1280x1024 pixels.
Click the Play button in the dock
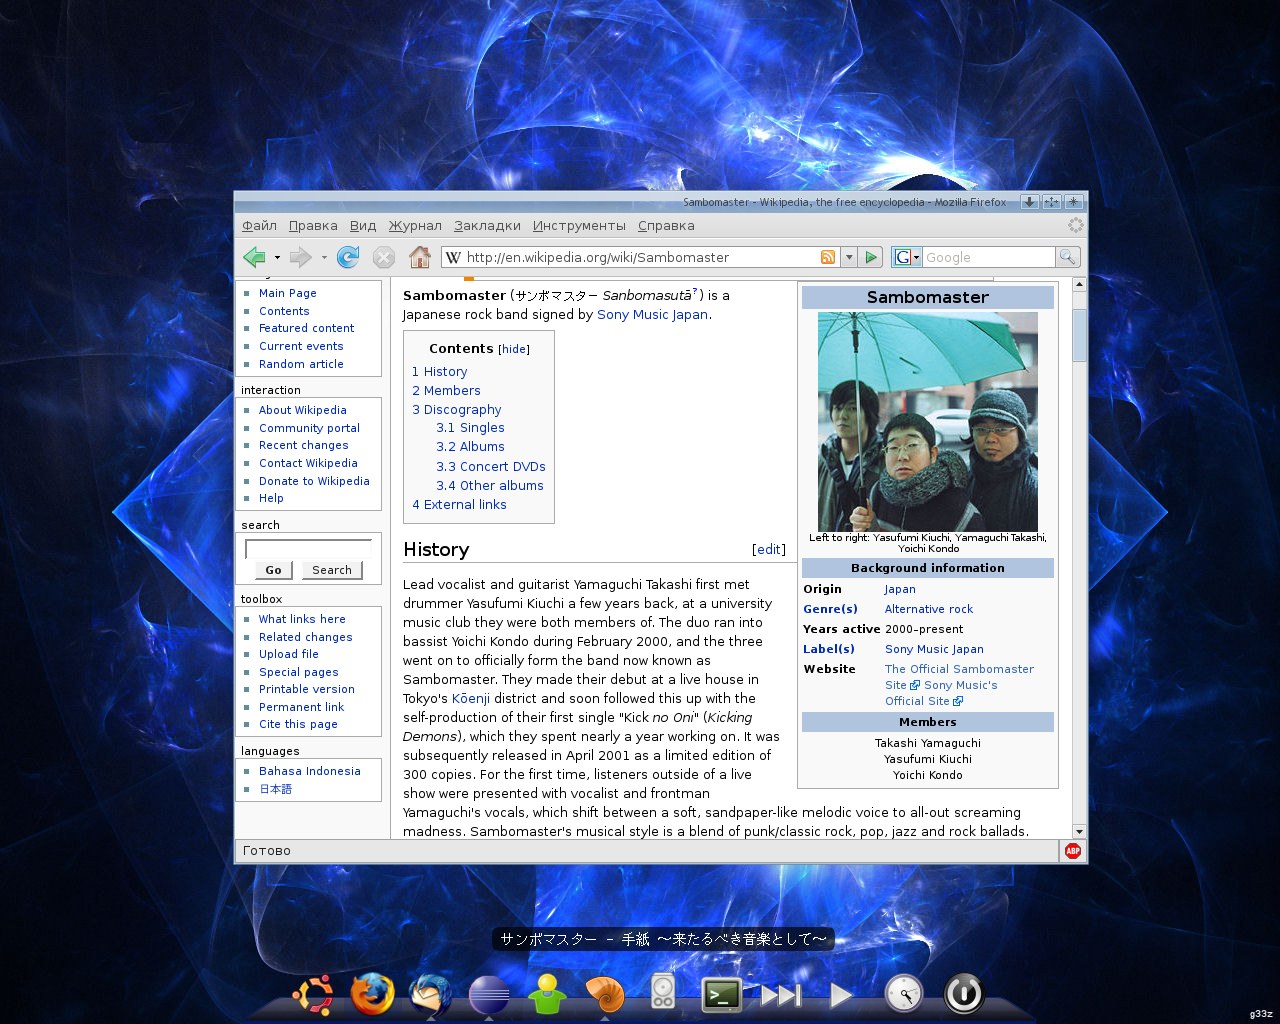click(841, 994)
